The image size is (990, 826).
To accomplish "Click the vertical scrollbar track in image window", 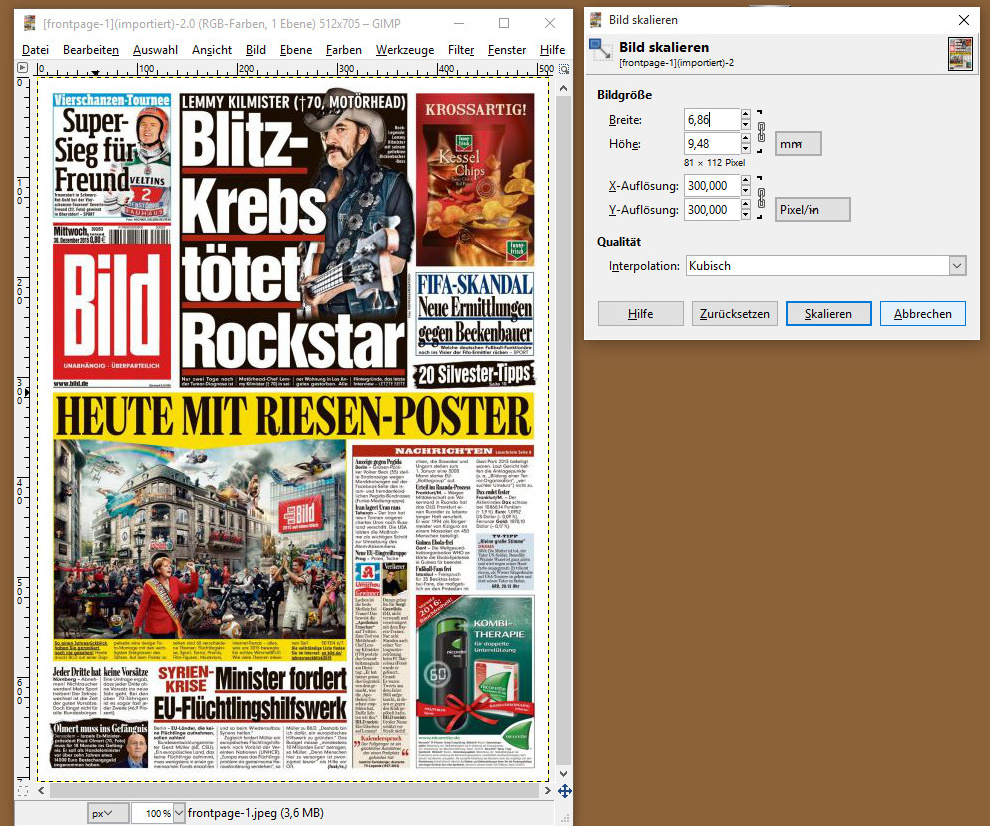I will click(x=564, y=431).
